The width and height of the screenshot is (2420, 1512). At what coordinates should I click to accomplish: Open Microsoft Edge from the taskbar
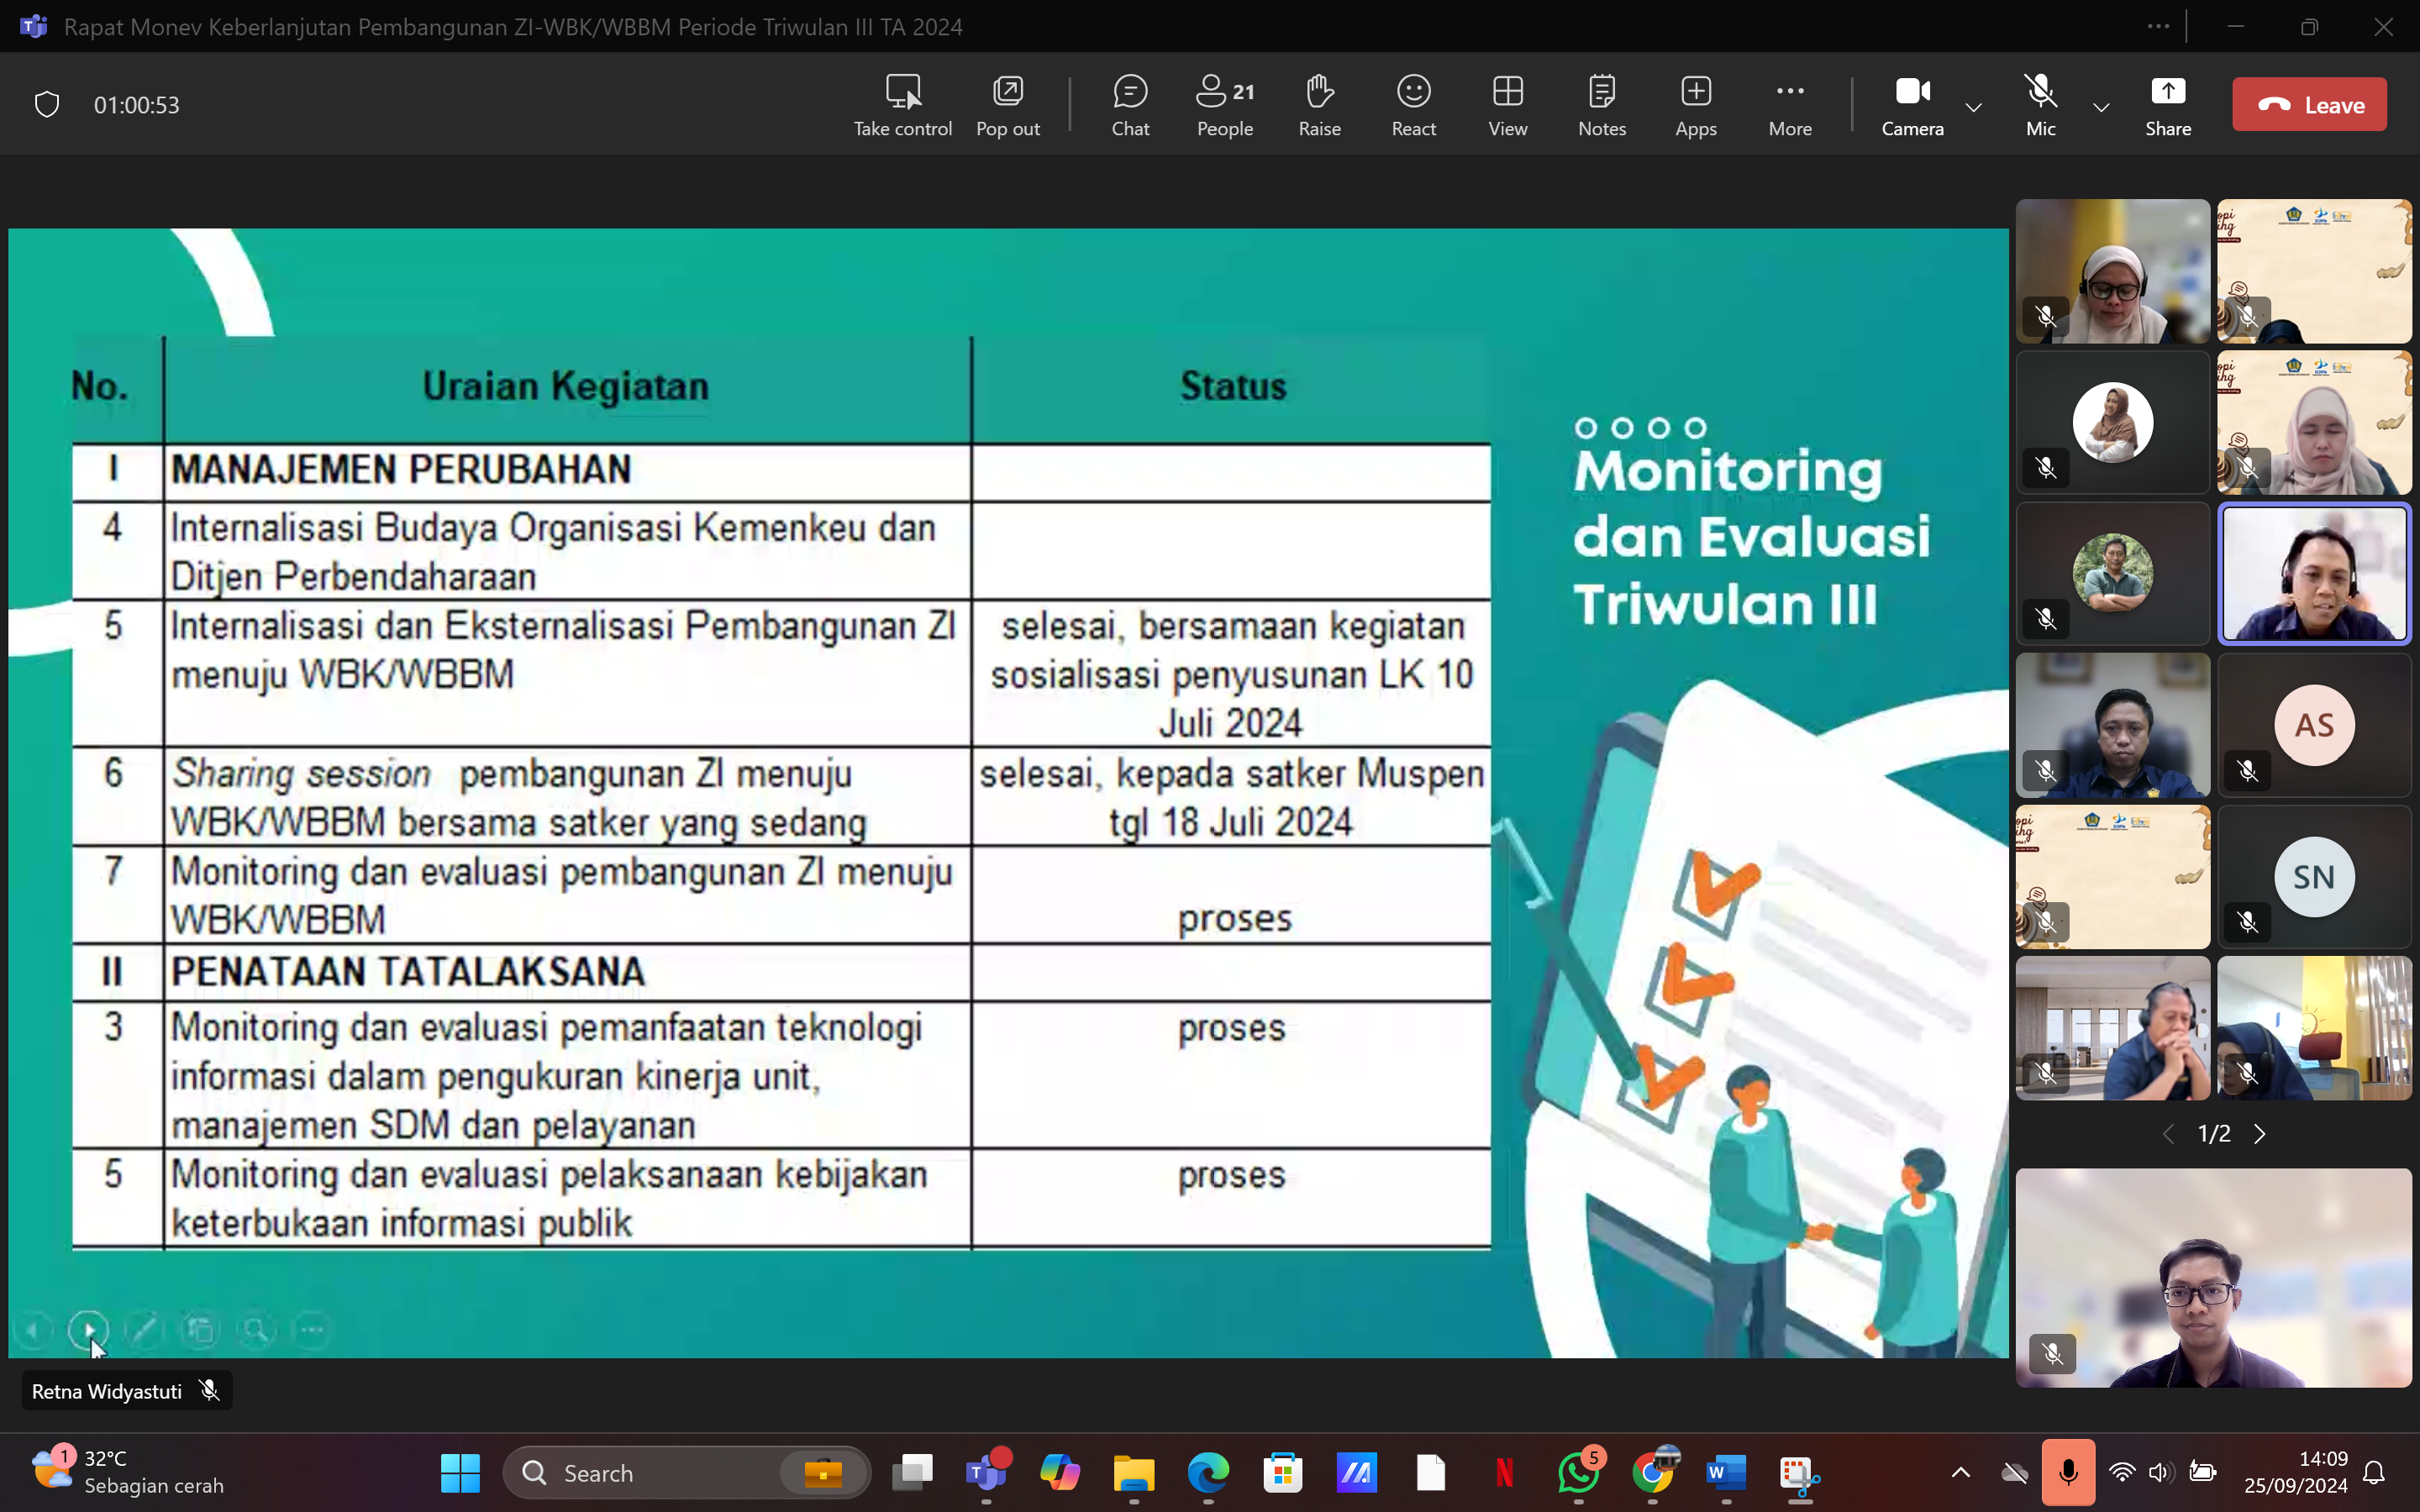point(1208,1473)
